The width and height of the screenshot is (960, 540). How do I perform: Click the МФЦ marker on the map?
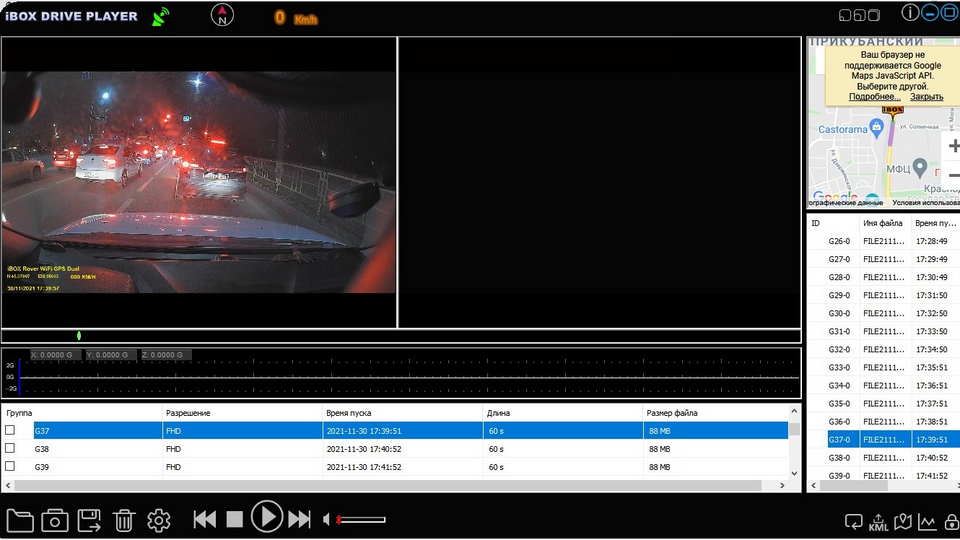pos(919,167)
